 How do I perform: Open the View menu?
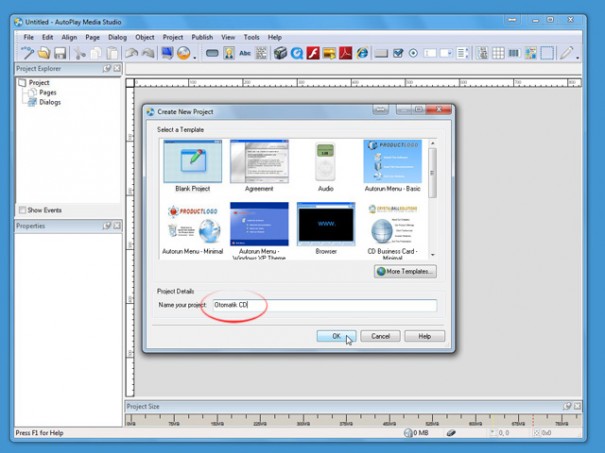228,37
